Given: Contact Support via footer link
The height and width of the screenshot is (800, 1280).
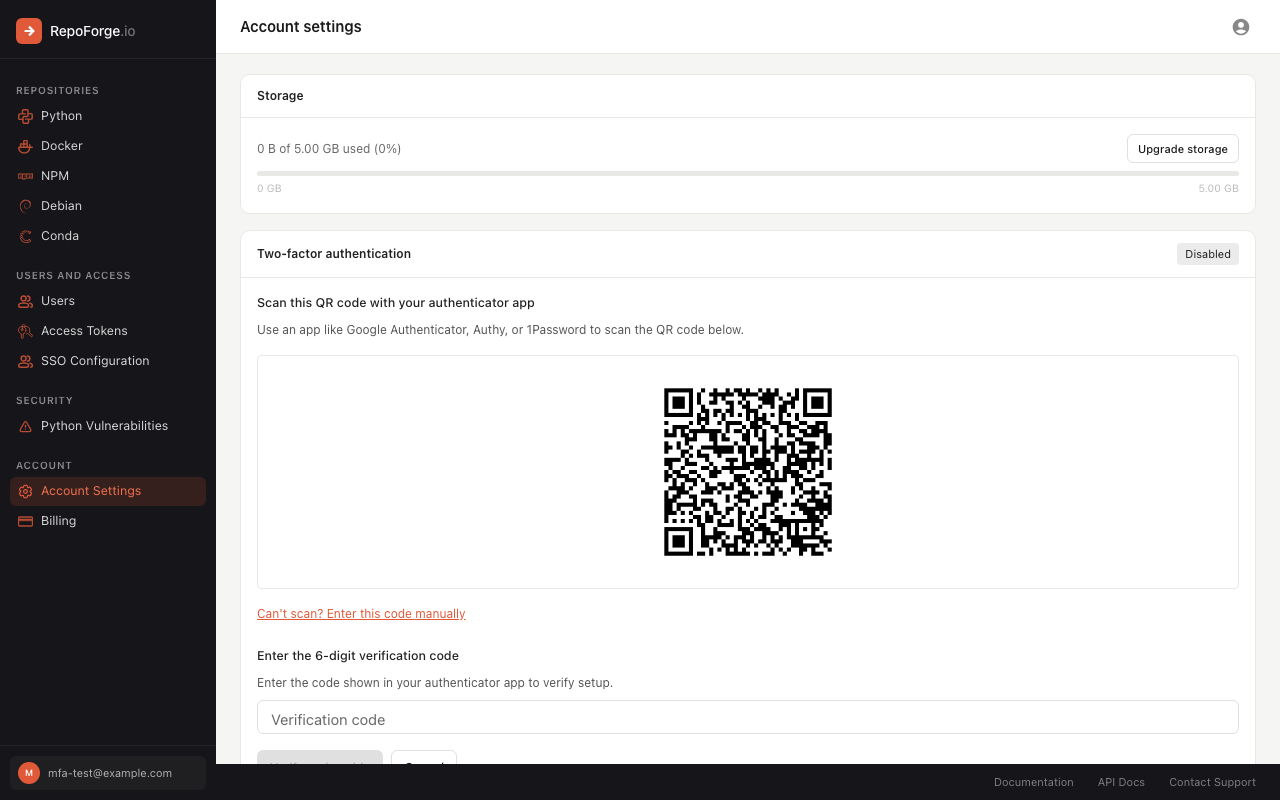Looking at the screenshot, I should coord(1212,782).
